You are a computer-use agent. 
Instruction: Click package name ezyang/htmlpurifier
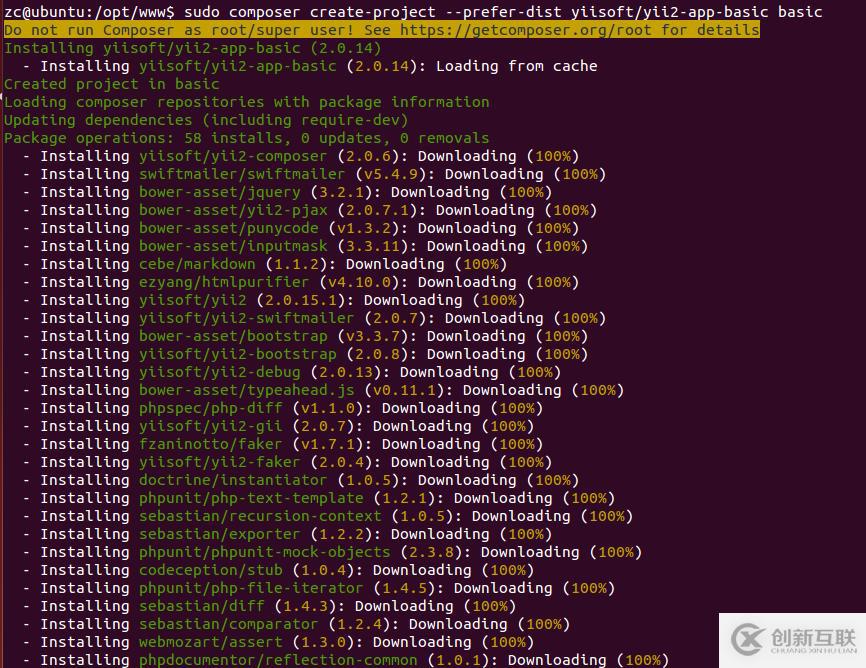tap(224, 282)
